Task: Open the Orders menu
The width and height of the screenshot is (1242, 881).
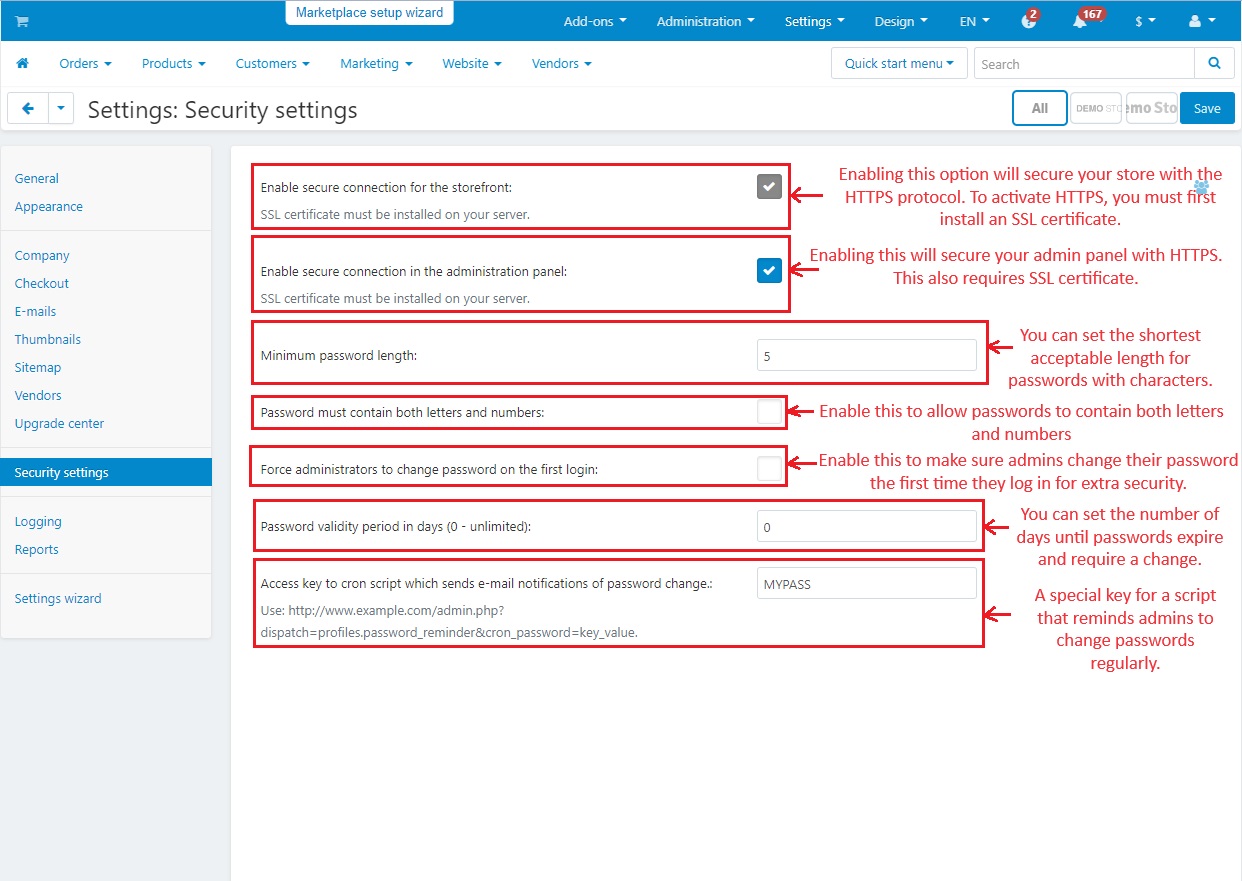Action: point(85,63)
